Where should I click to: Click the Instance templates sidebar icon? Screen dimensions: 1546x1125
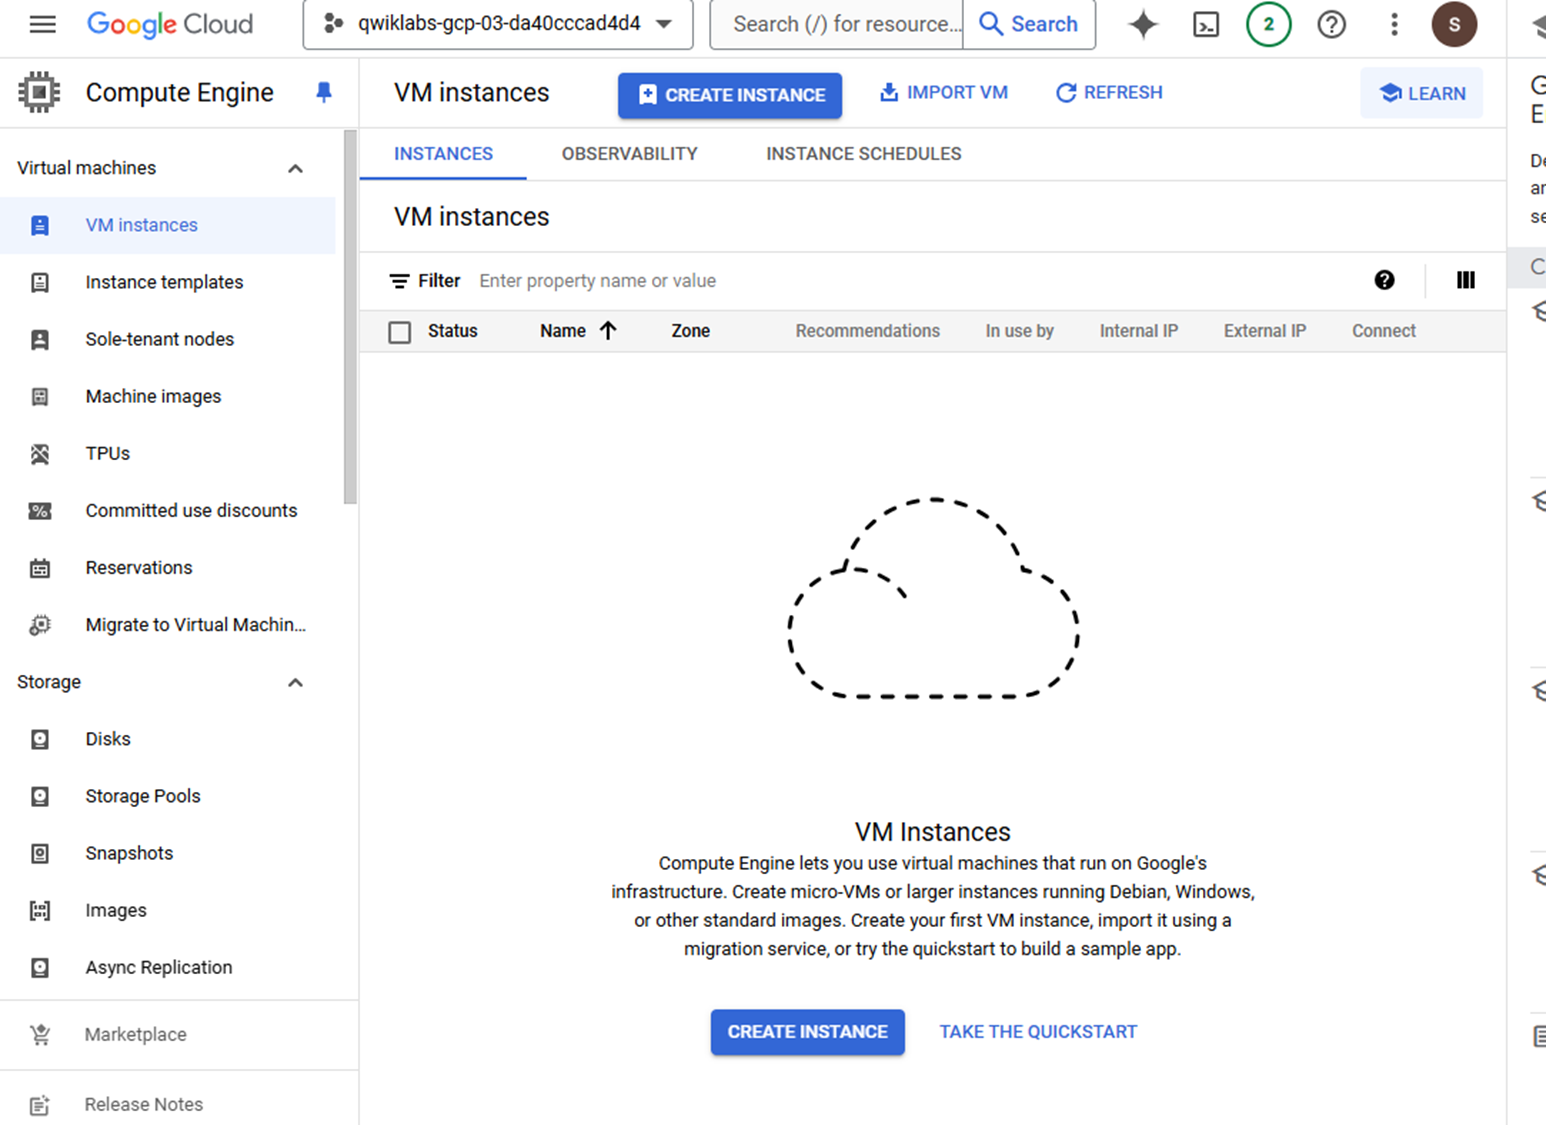coord(40,282)
